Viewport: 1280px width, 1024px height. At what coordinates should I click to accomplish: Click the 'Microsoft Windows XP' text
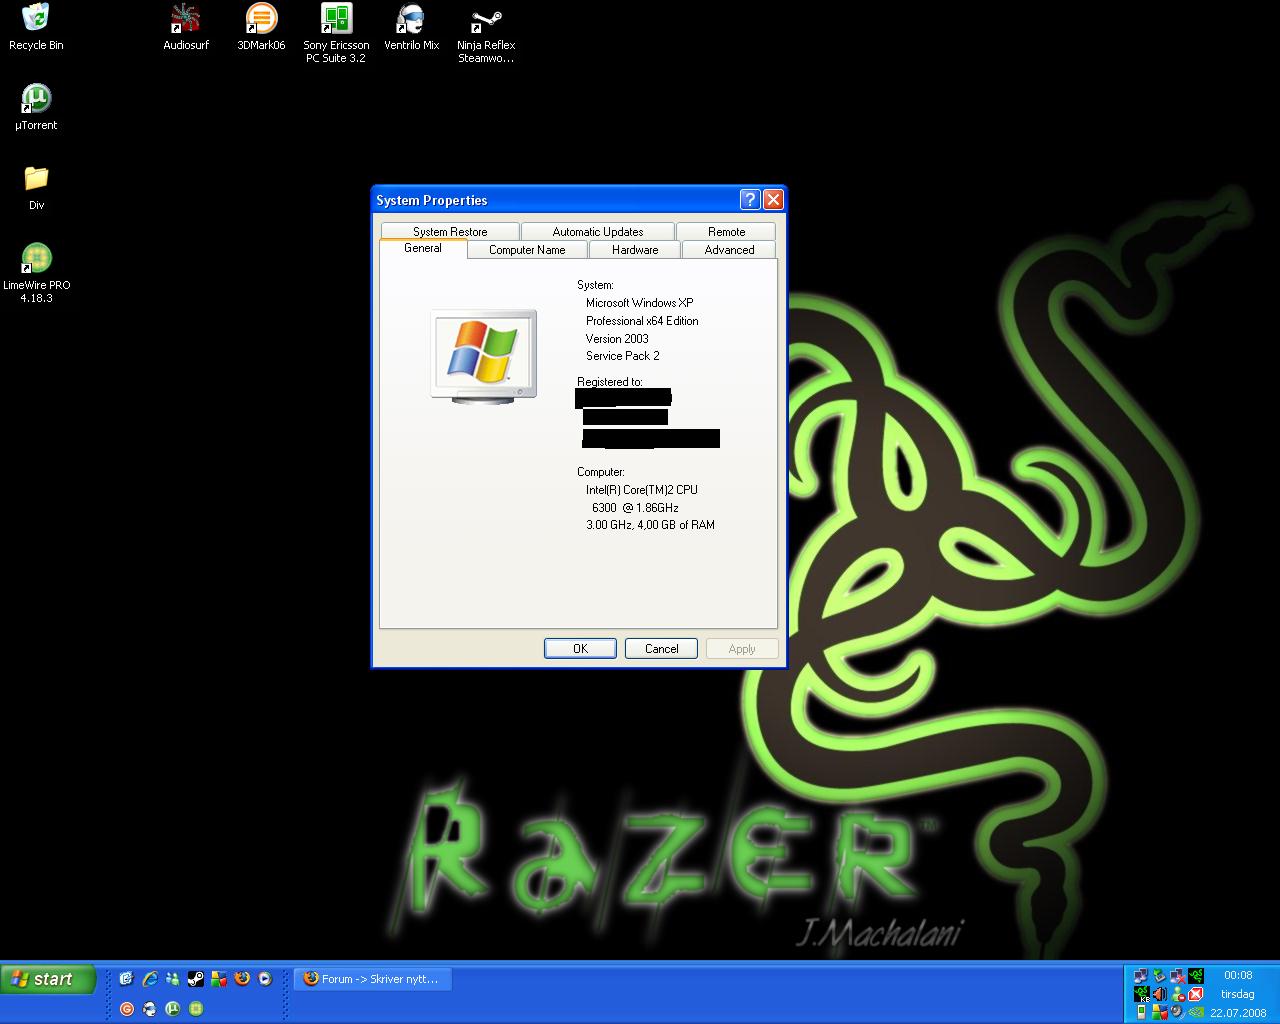point(639,303)
